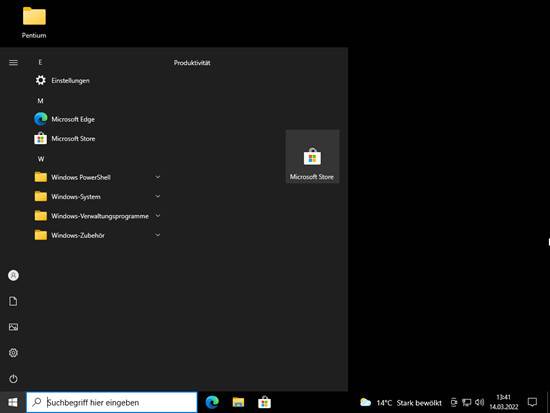Click the user account icon in the Start sidebar
Image resolution: width=550 pixels, height=413 pixels.
pos(13,275)
